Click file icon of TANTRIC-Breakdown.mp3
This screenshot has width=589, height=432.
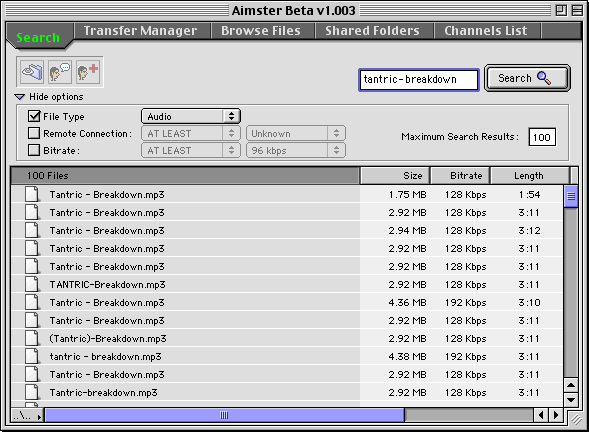(32, 284)
